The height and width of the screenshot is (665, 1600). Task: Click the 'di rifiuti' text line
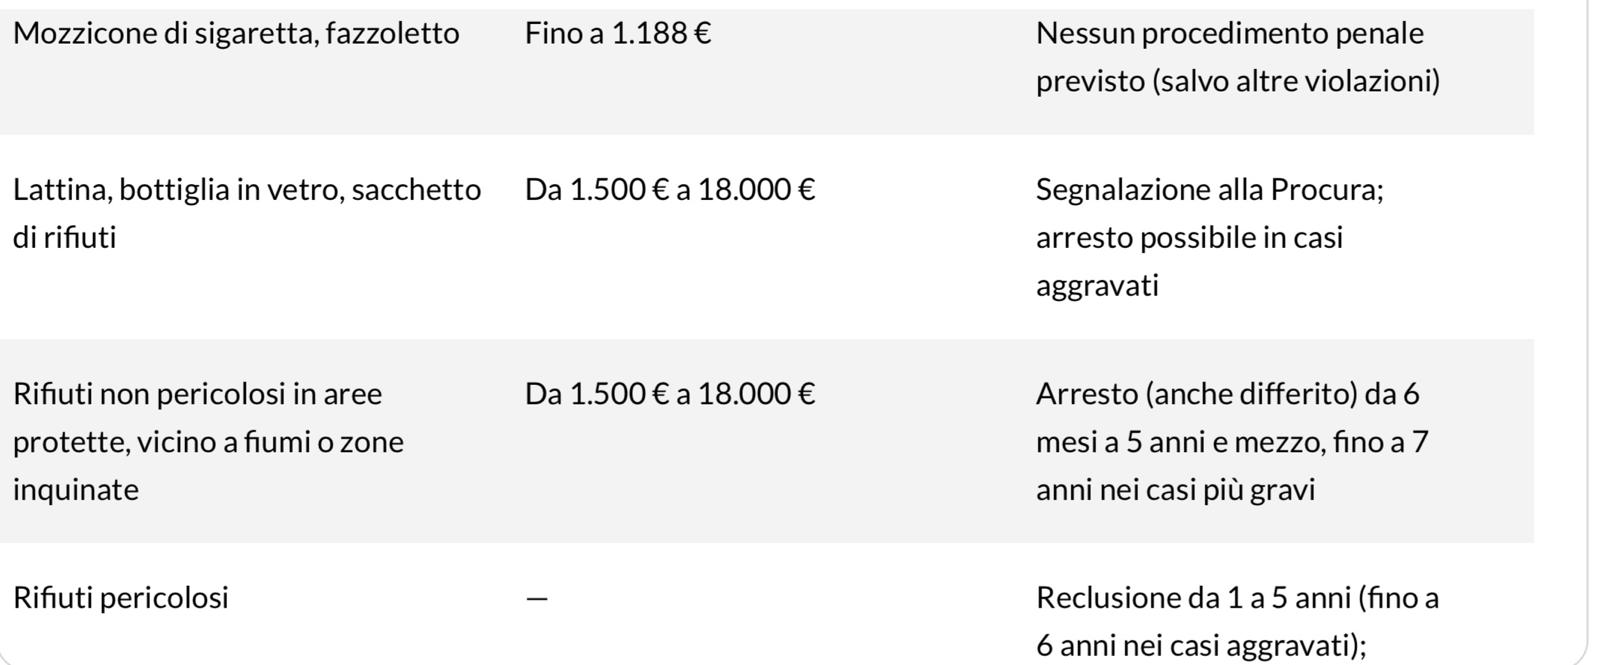coord(65,237)
